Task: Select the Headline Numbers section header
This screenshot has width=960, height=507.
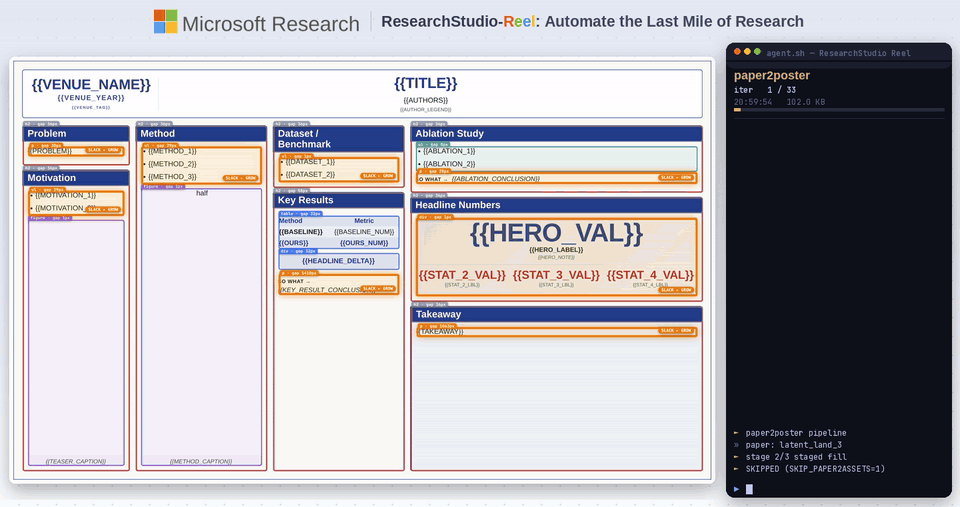Action: (x=556, y=205)
